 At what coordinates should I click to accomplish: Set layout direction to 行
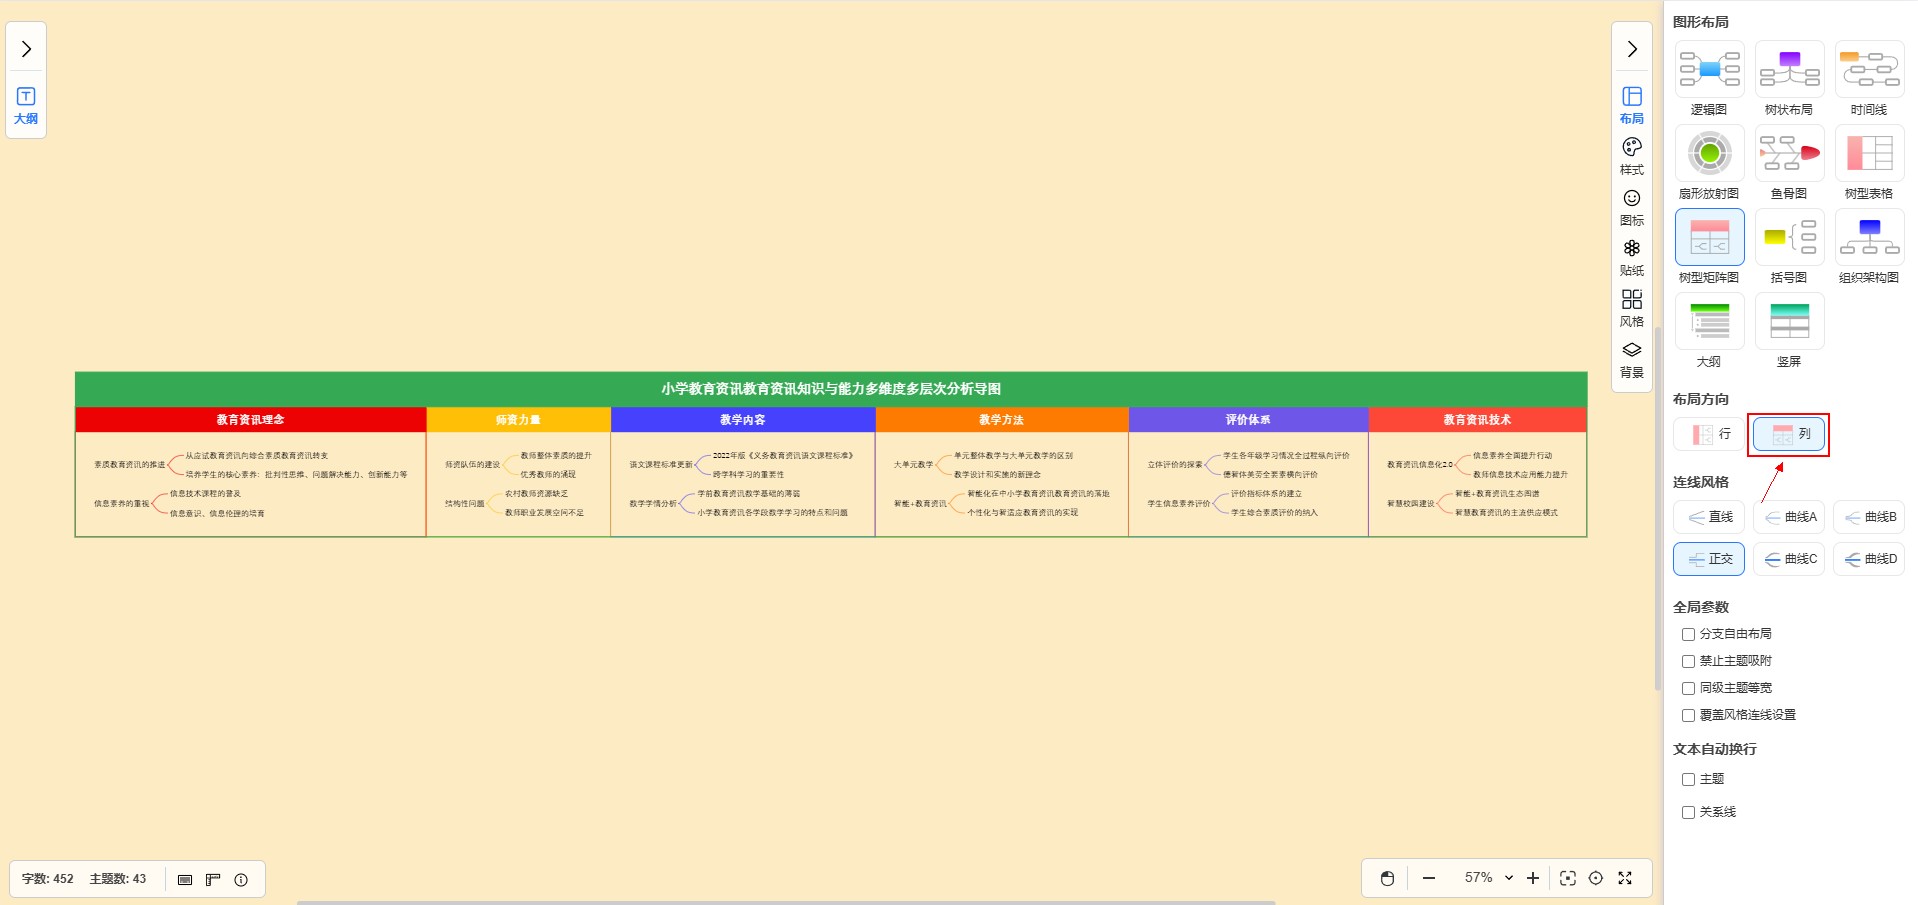click(1709, 434)
